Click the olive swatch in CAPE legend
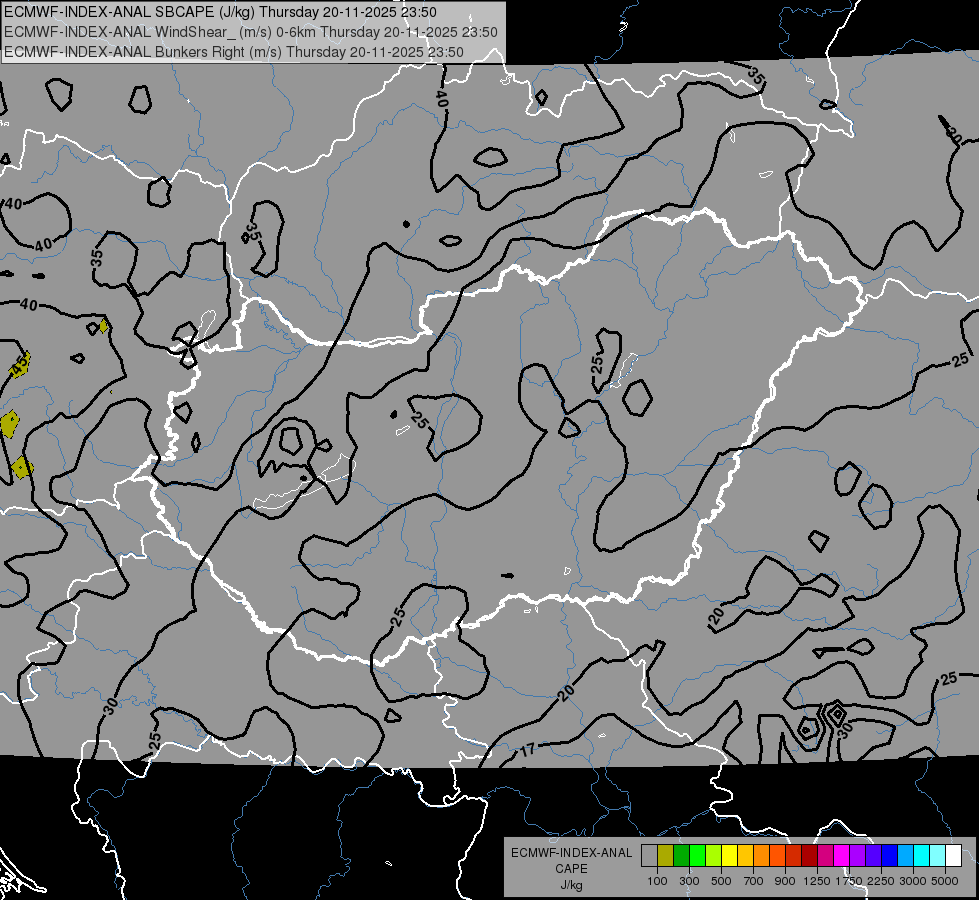Image resolution: width=979 pixels, height=900 pixels. (x=666, y=856)
